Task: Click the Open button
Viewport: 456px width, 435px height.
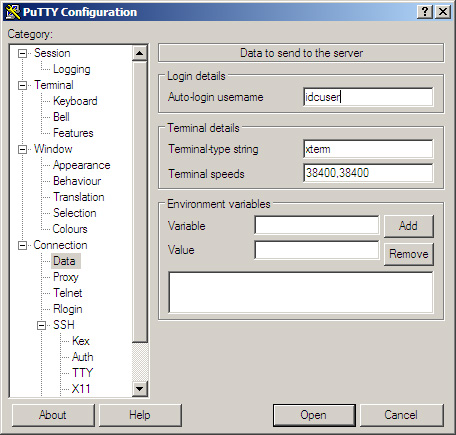Action: pos(314,415)
